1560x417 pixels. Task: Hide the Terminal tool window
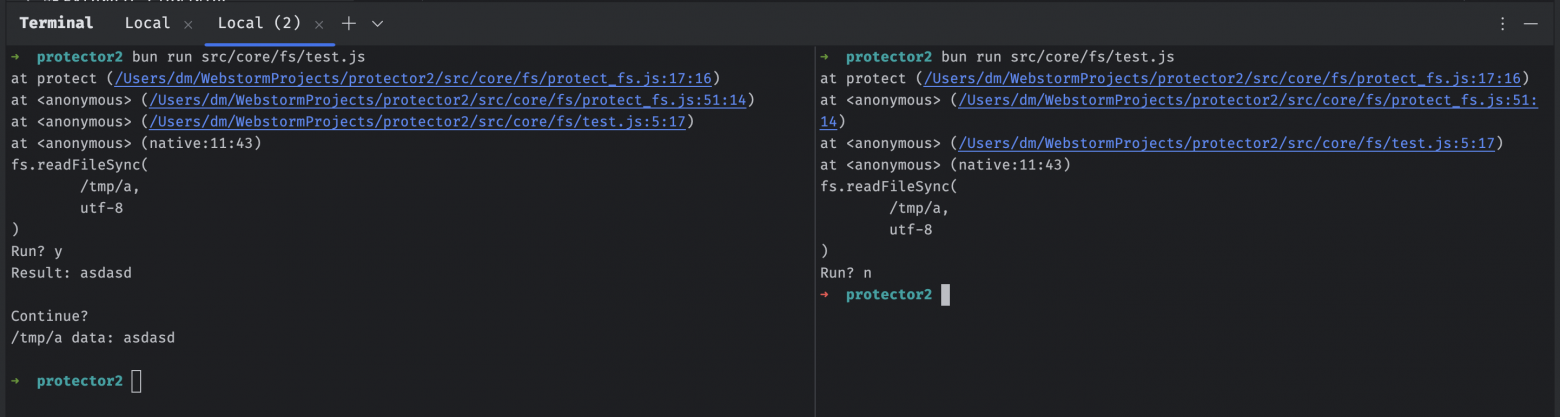tap(1530, 23)
